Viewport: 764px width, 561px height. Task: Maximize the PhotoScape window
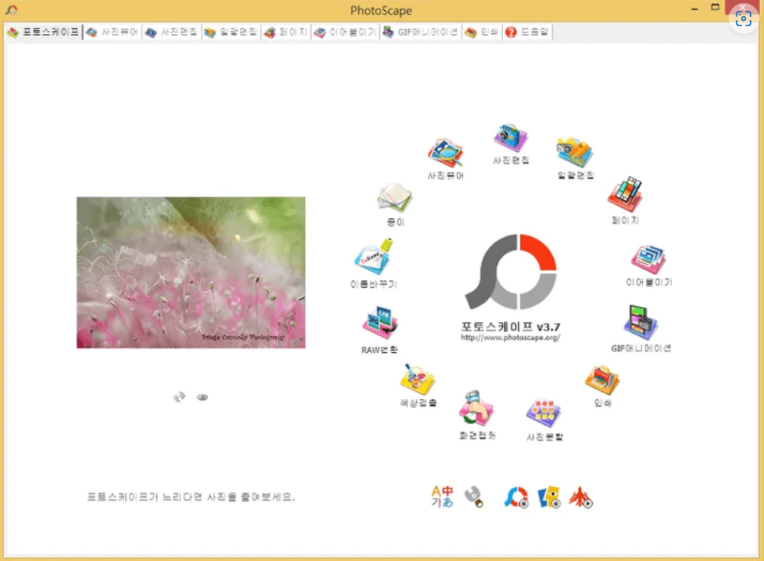(715, 7)
